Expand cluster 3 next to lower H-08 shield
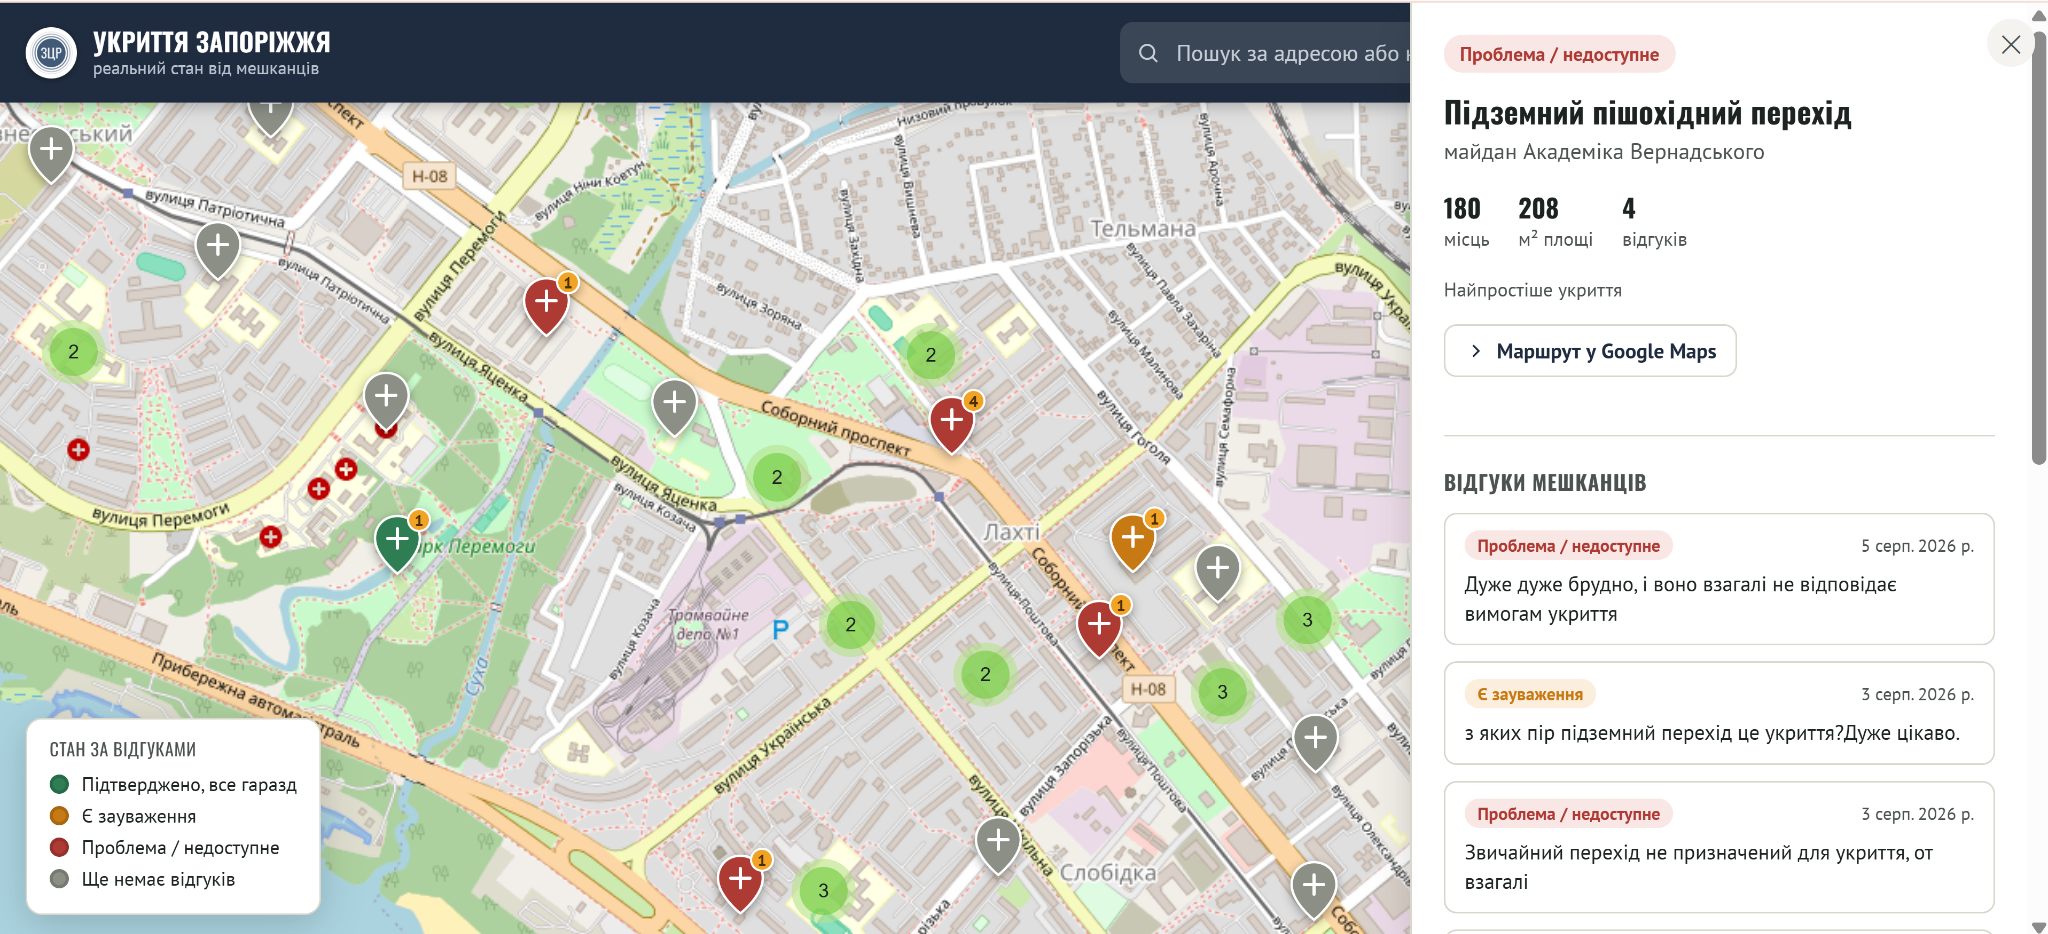 (1222, 692)
